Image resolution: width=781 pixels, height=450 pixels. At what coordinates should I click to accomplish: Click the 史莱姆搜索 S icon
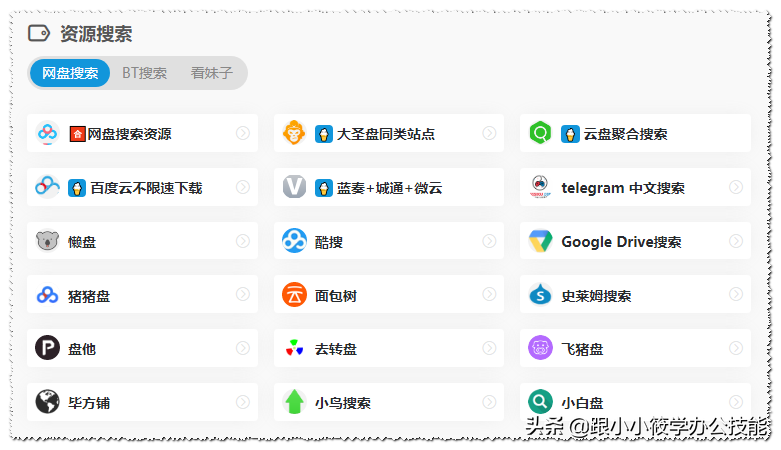[540, 295]
